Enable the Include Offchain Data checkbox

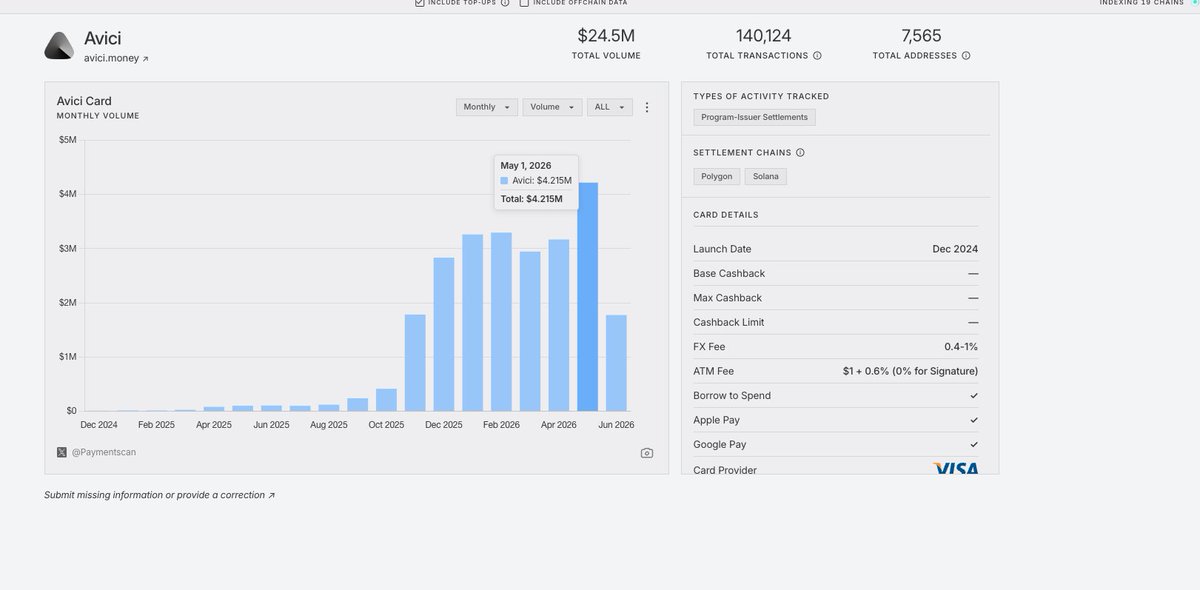click(524, 3)
